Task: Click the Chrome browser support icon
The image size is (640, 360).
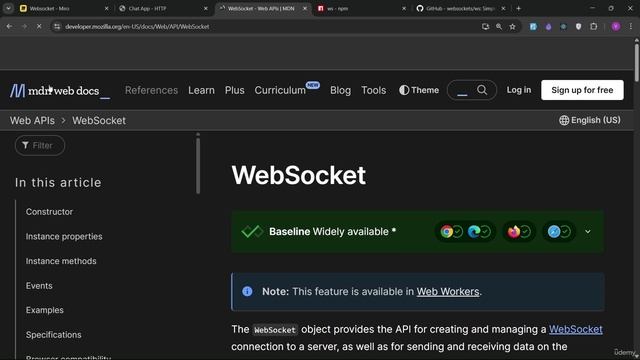Action: (447, 232)
